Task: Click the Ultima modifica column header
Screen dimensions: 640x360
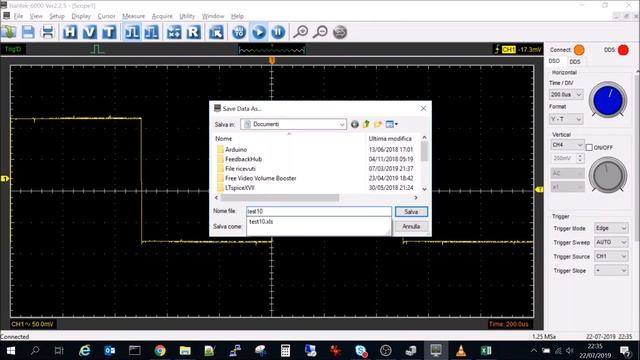Action: [x=390, y=139]
